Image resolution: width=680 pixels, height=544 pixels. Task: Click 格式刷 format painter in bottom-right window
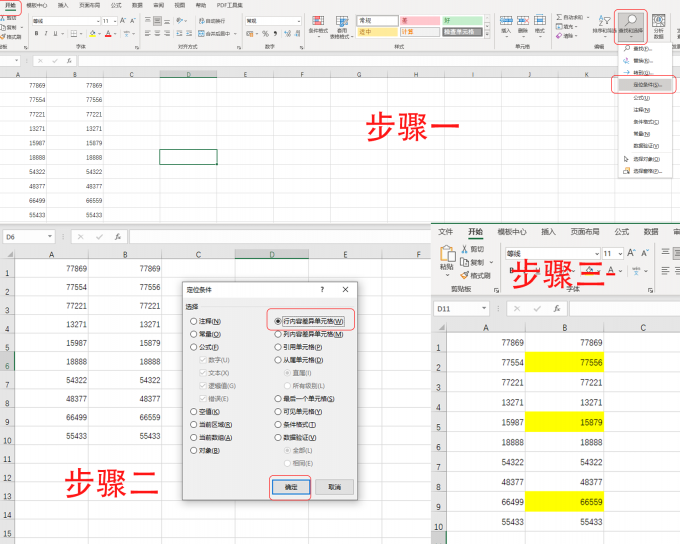(x=475, y=275)
